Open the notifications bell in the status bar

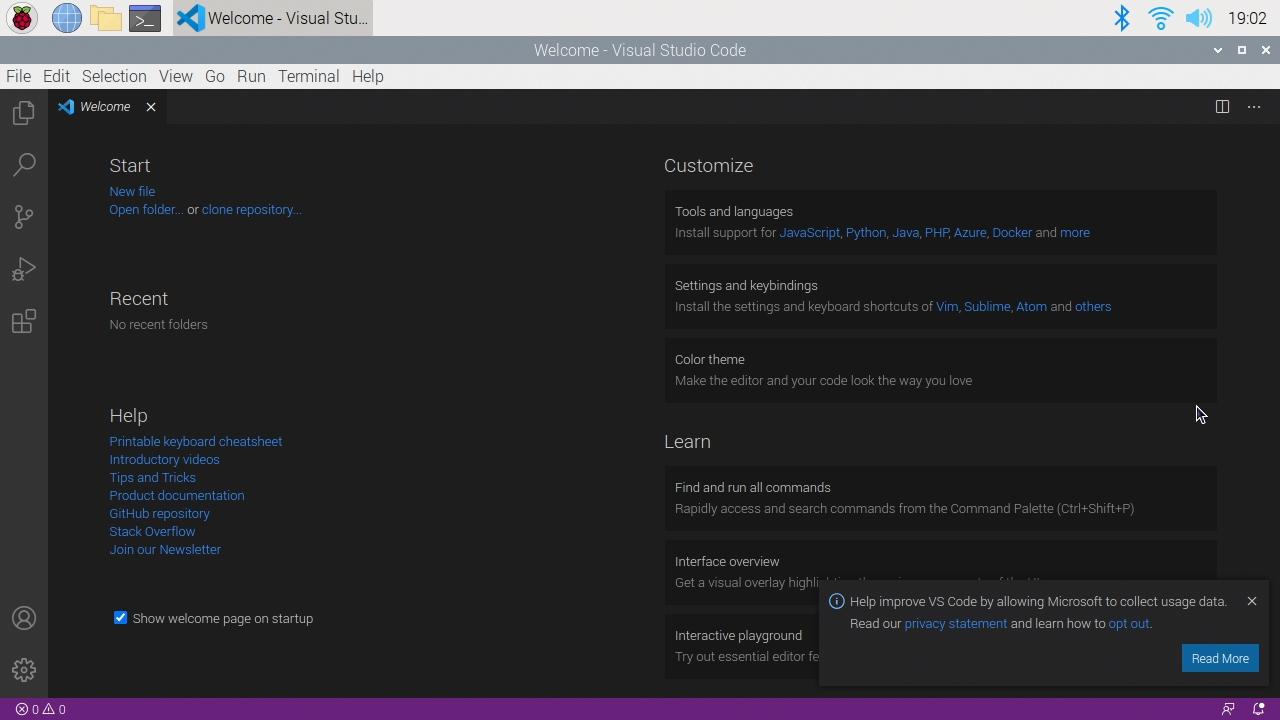pos(1258,709)
